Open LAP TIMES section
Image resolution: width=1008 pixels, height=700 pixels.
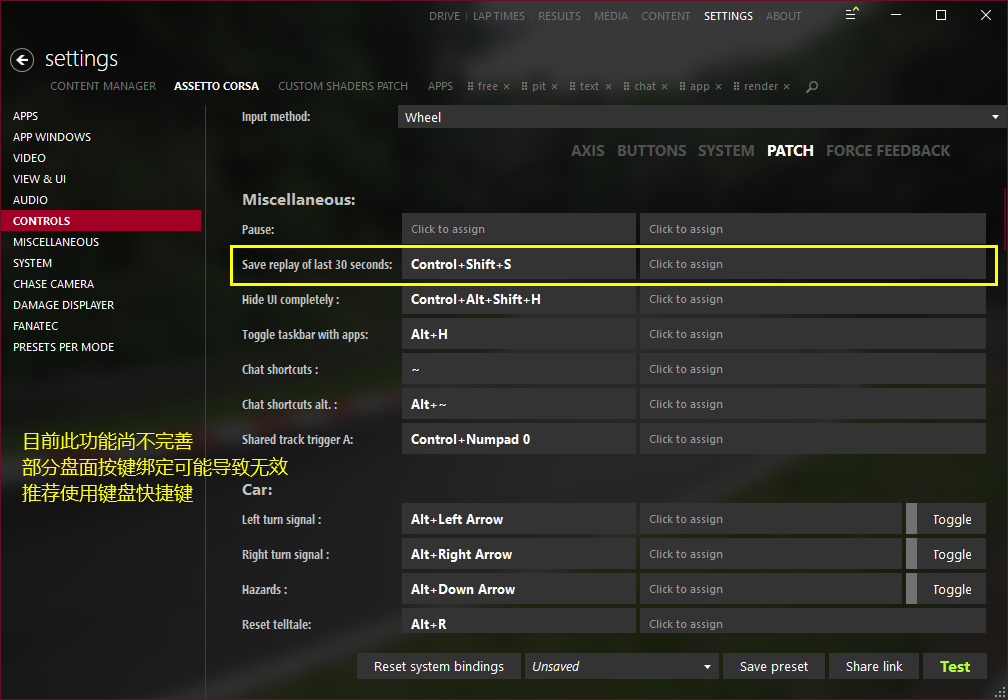tap(499, 16)
